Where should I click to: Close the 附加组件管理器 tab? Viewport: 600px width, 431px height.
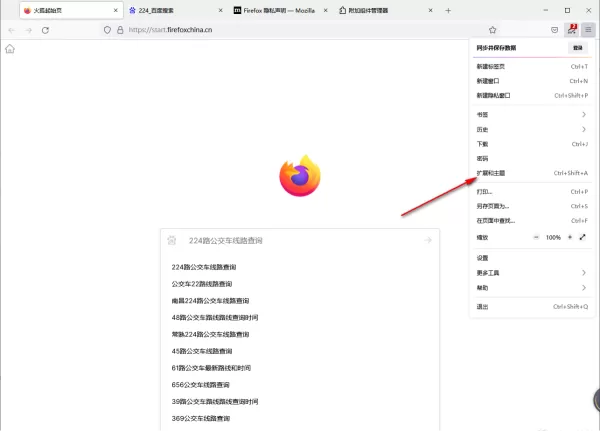(430, 10)
